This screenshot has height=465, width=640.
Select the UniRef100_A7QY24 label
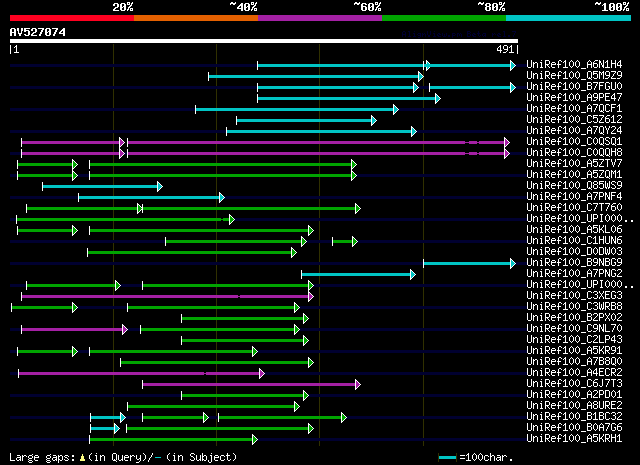[x=574, y=131]
